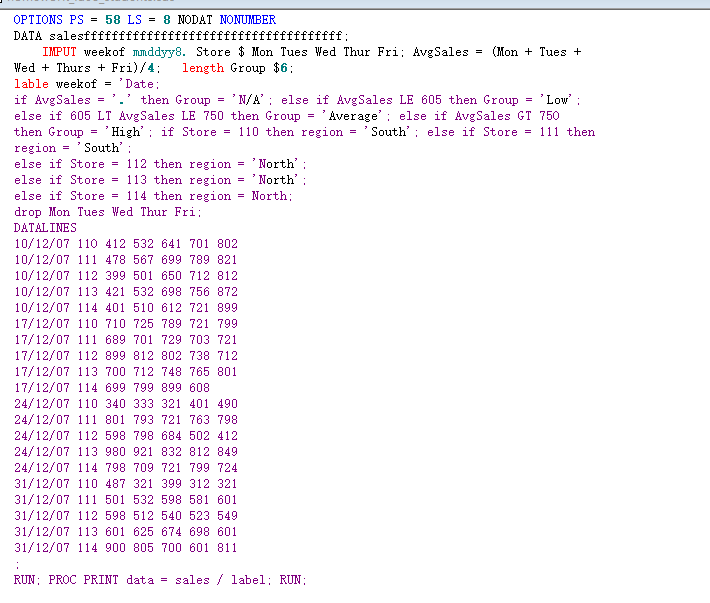Click data row 31/12/07 113 601
The width and height of the screenshot is (710, 603).
pos(126,532)
